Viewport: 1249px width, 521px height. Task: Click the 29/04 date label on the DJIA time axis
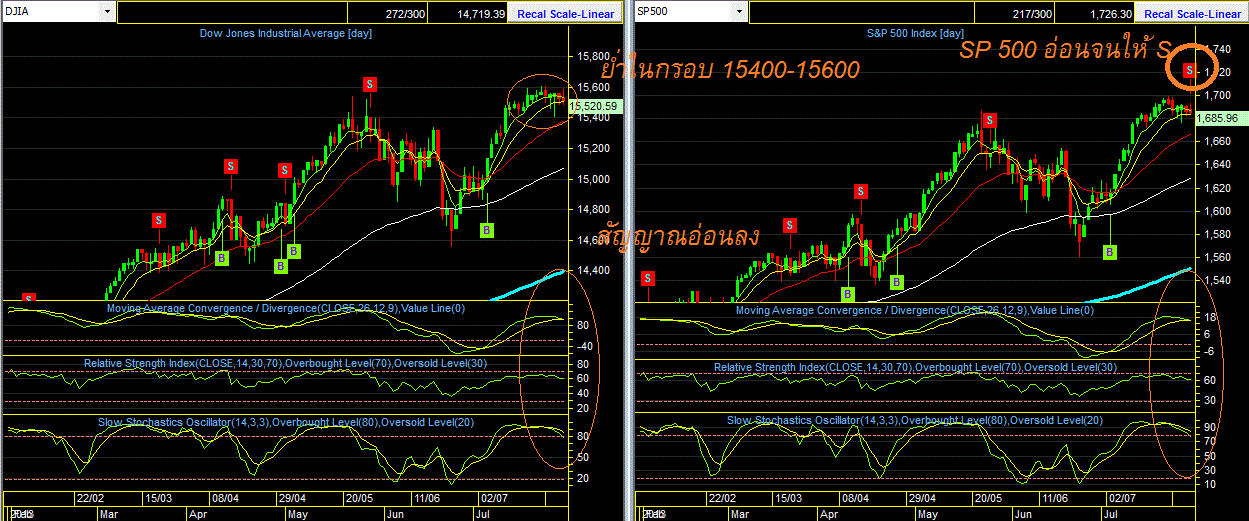pos(291,496)
